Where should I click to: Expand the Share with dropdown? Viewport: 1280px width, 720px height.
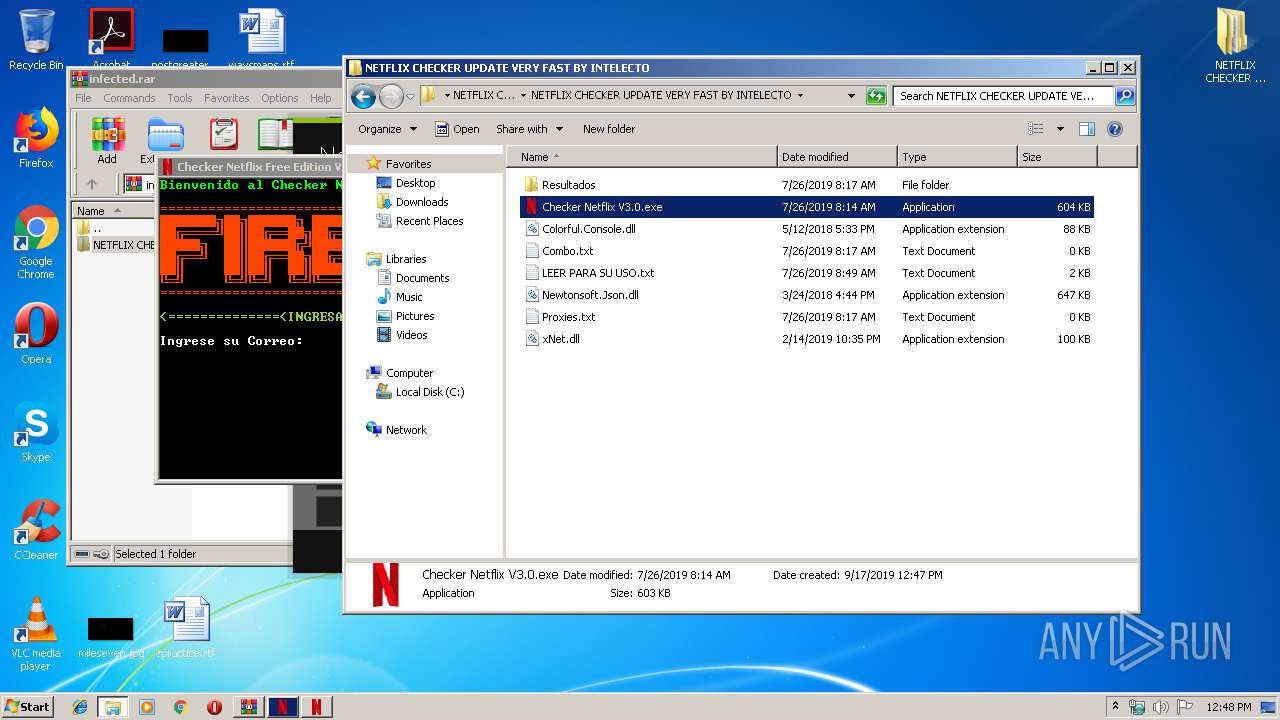coord(530,129)
